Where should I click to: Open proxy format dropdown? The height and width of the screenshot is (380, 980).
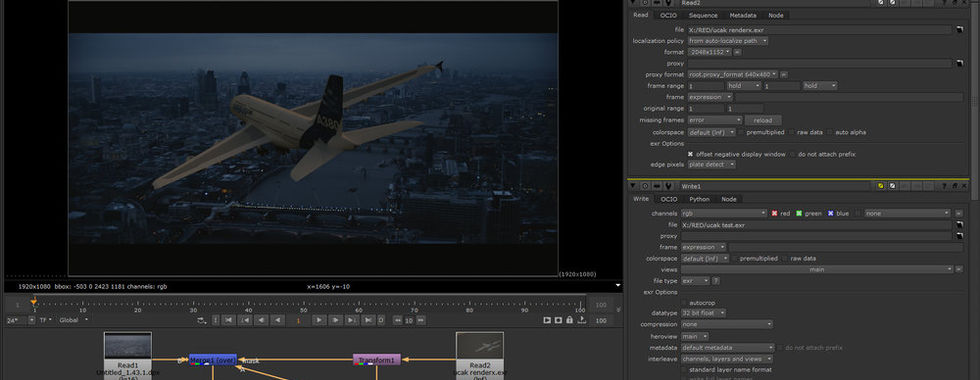pyautogui.click(x=732, y=74)
